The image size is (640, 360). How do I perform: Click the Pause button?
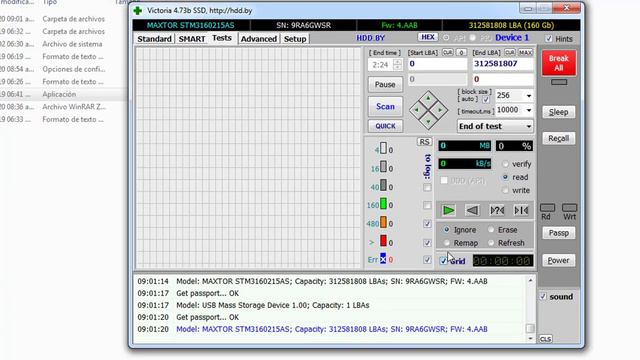click(385, 84)
